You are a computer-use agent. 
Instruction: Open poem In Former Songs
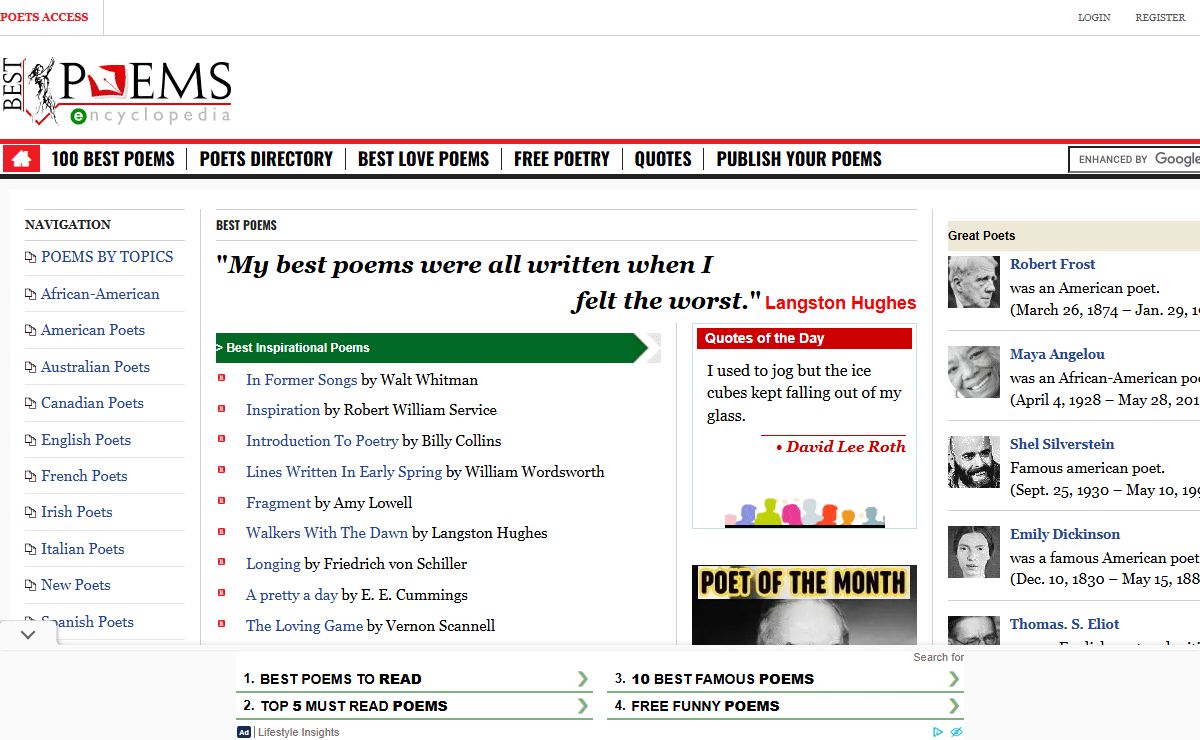click(301, 380)
